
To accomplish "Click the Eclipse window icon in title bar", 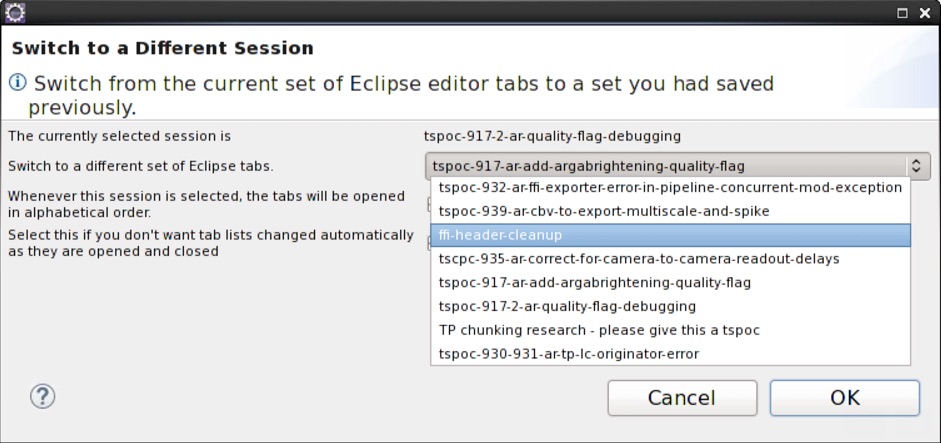I will point(15,13).
